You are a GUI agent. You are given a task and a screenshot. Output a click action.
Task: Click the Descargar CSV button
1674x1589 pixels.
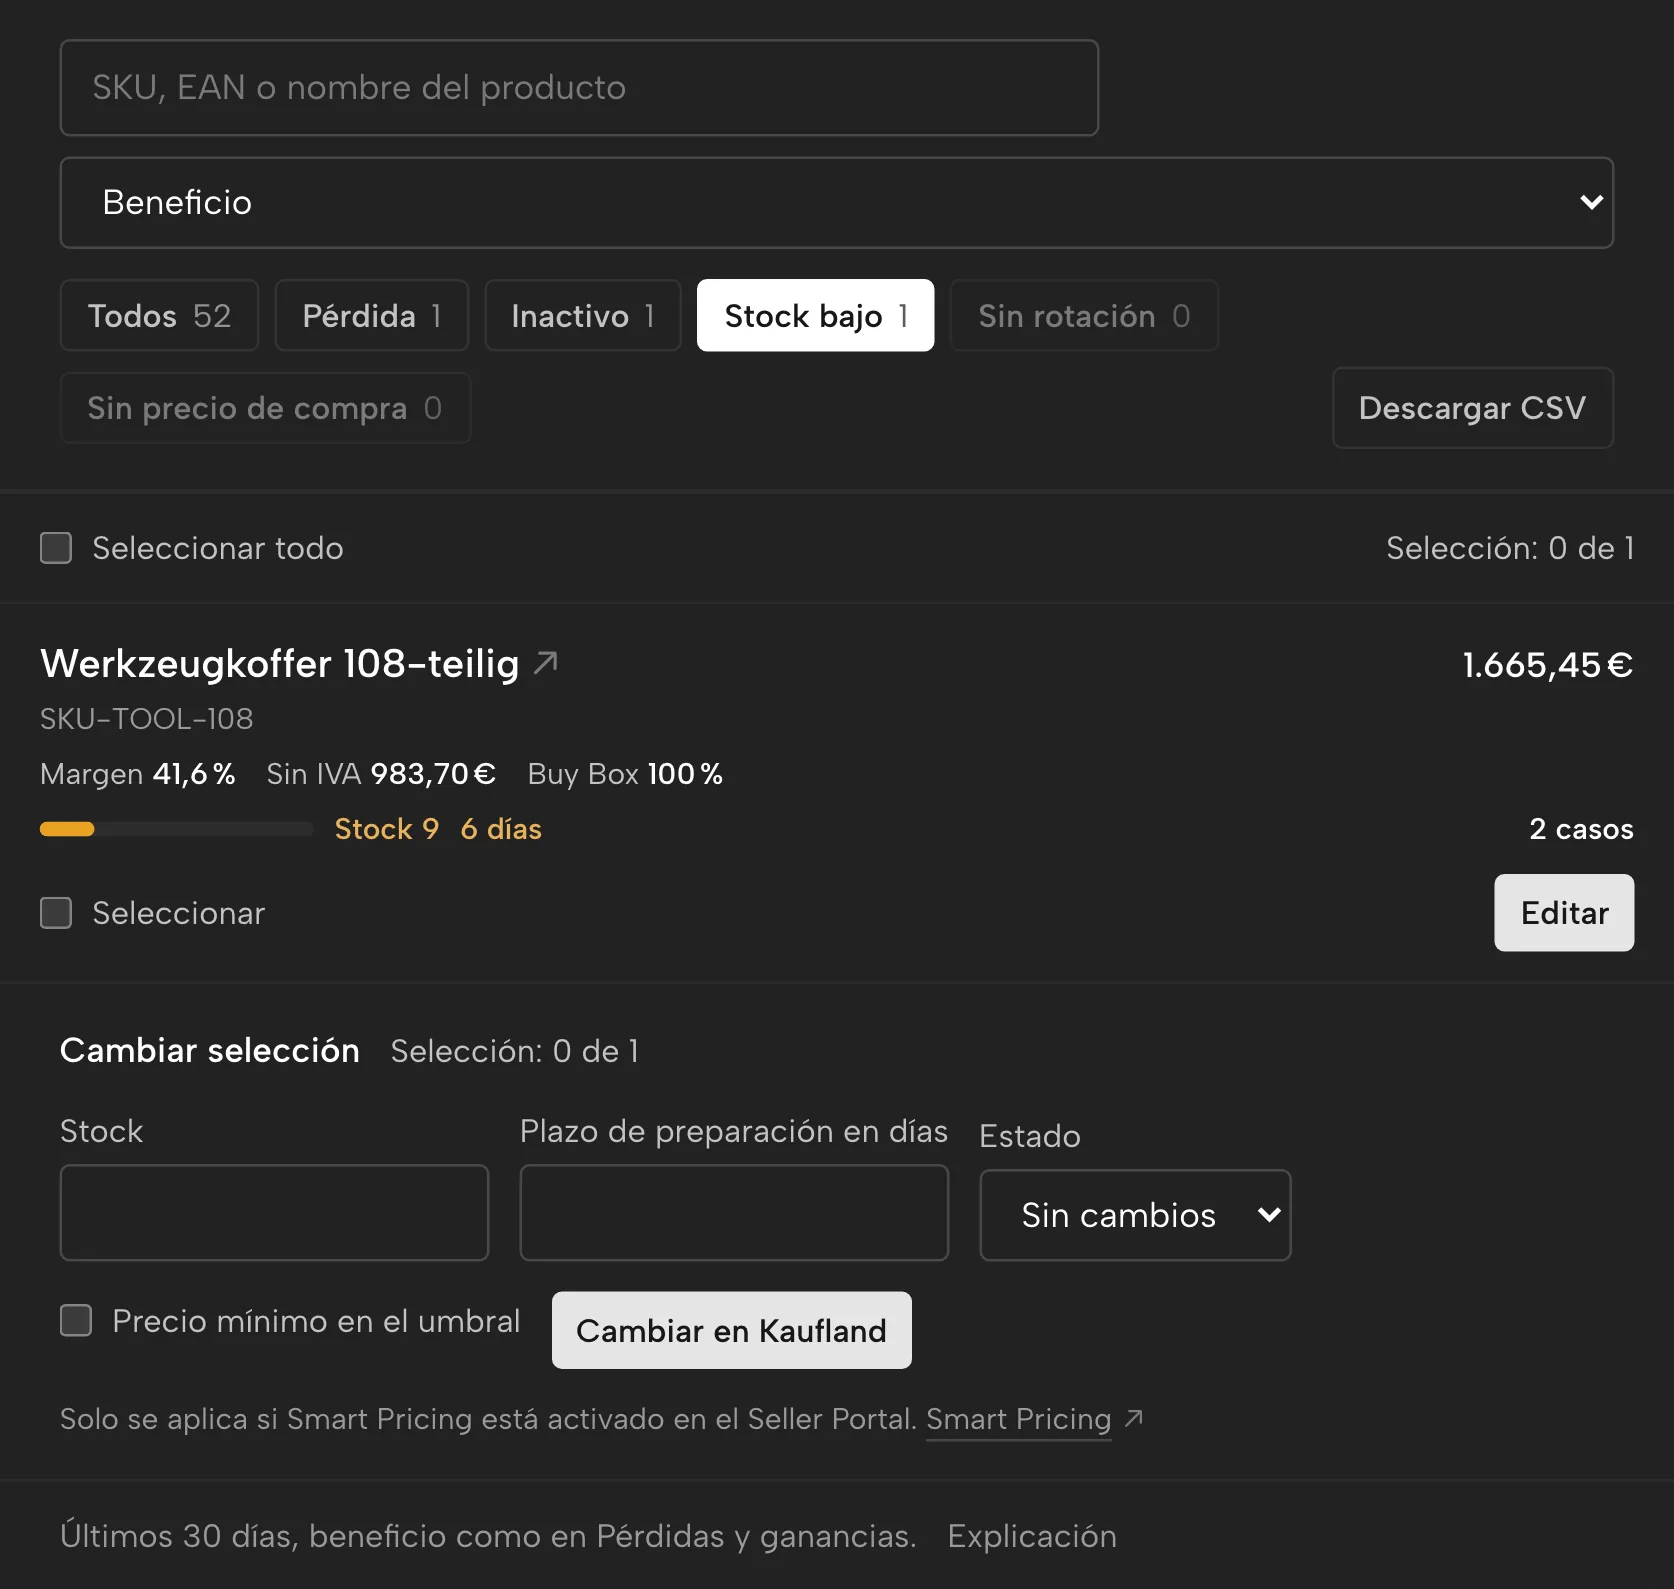1472,408
